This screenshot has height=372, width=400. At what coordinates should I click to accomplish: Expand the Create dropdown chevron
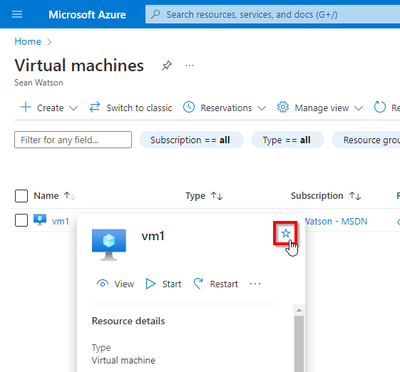(73, 108)
